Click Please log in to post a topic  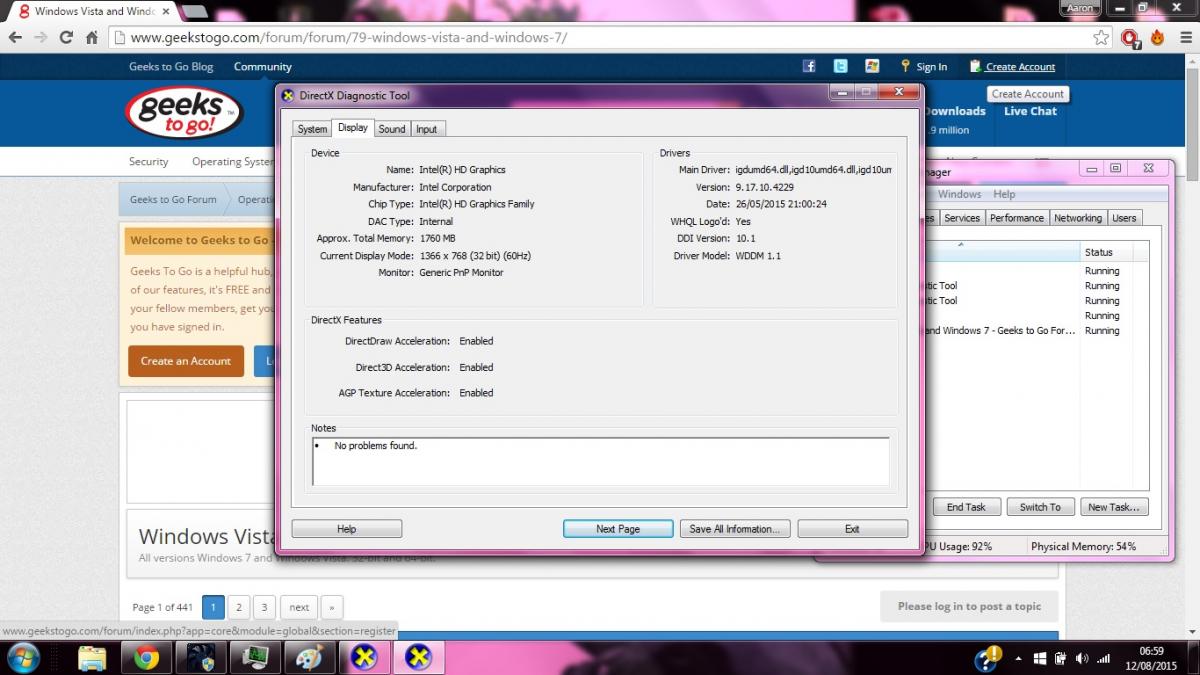click(x=969, y=606)
